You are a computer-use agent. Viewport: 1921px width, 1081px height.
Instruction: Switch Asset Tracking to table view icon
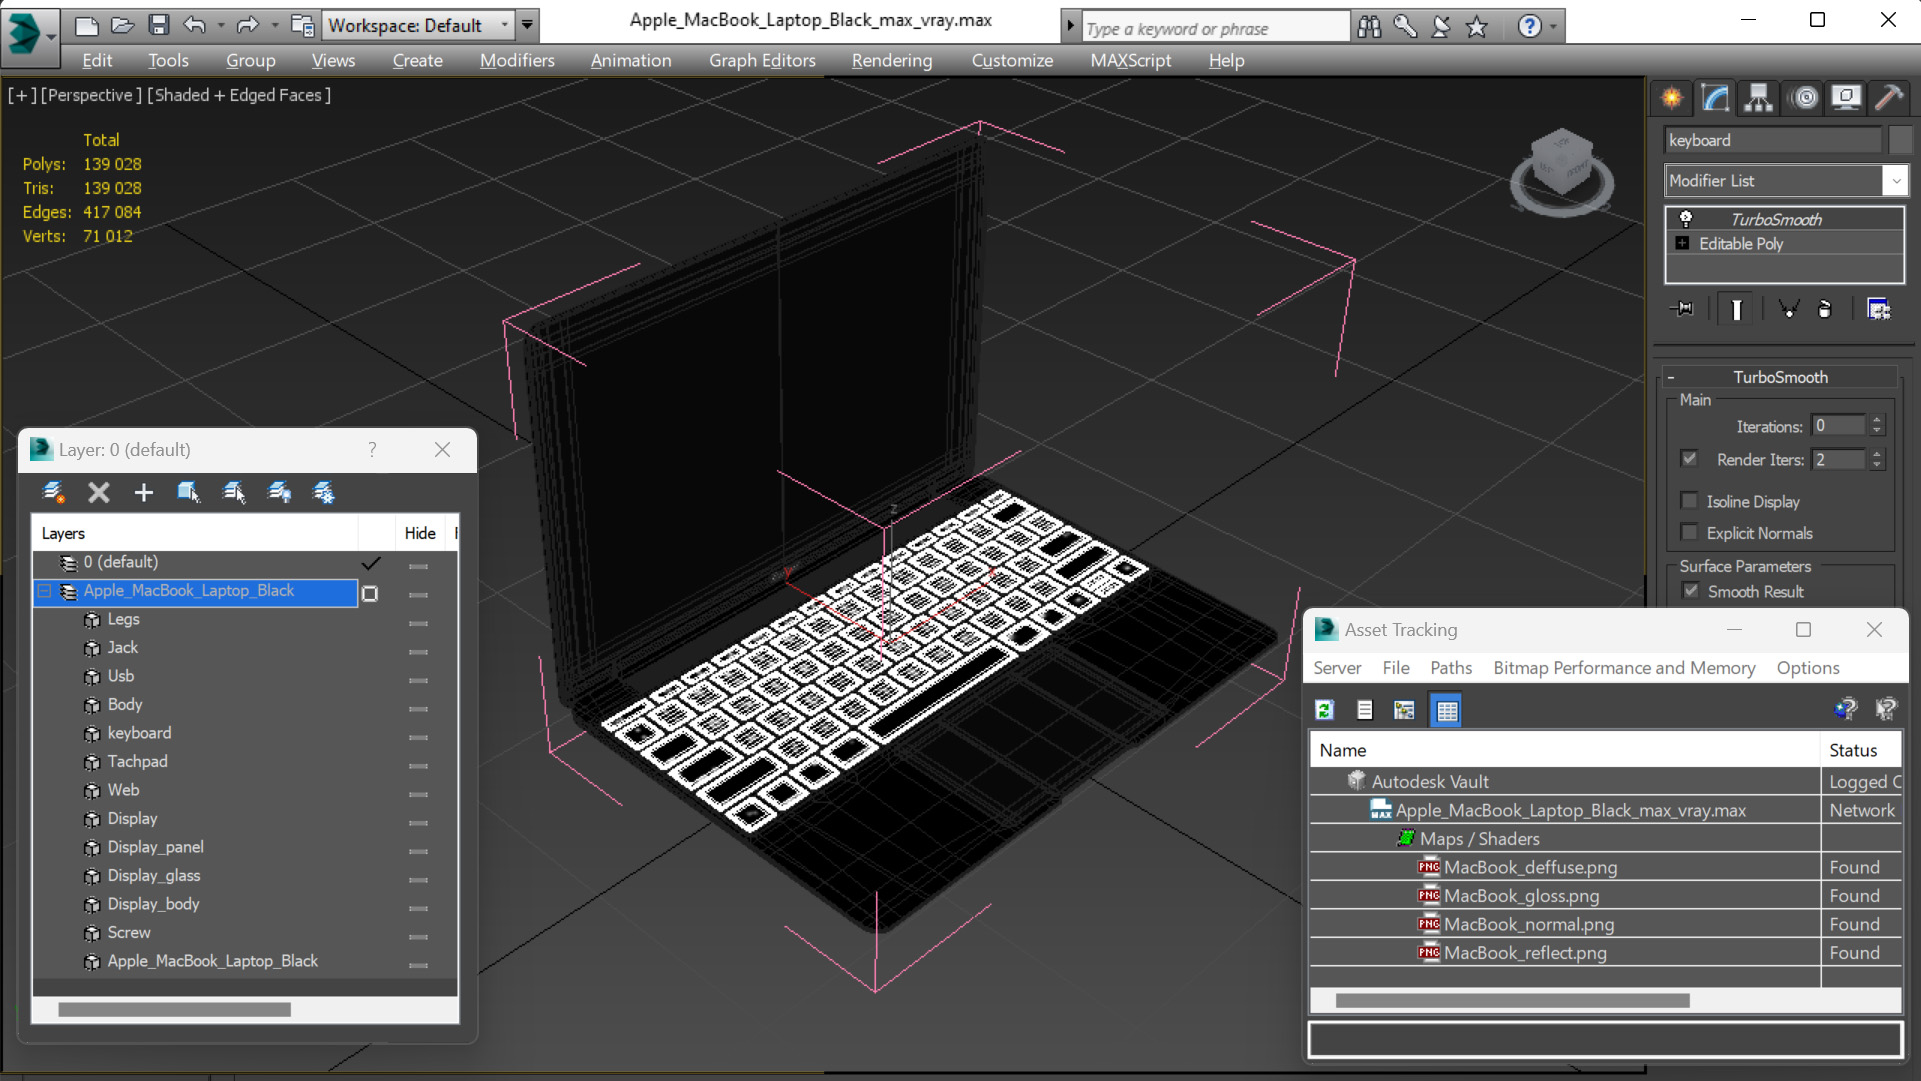point(1446,710)
